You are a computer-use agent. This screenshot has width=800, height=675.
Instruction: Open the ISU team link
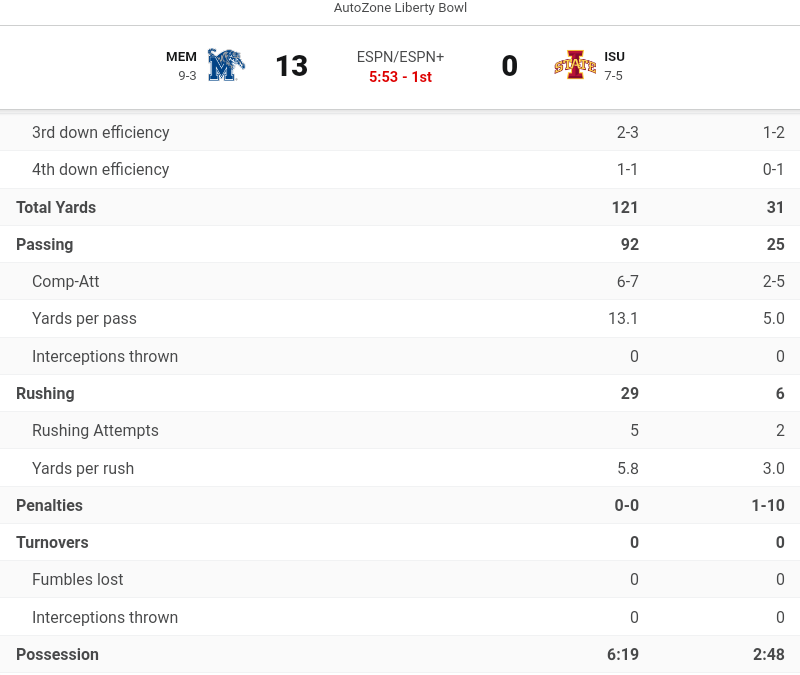[x=614, y=57]
